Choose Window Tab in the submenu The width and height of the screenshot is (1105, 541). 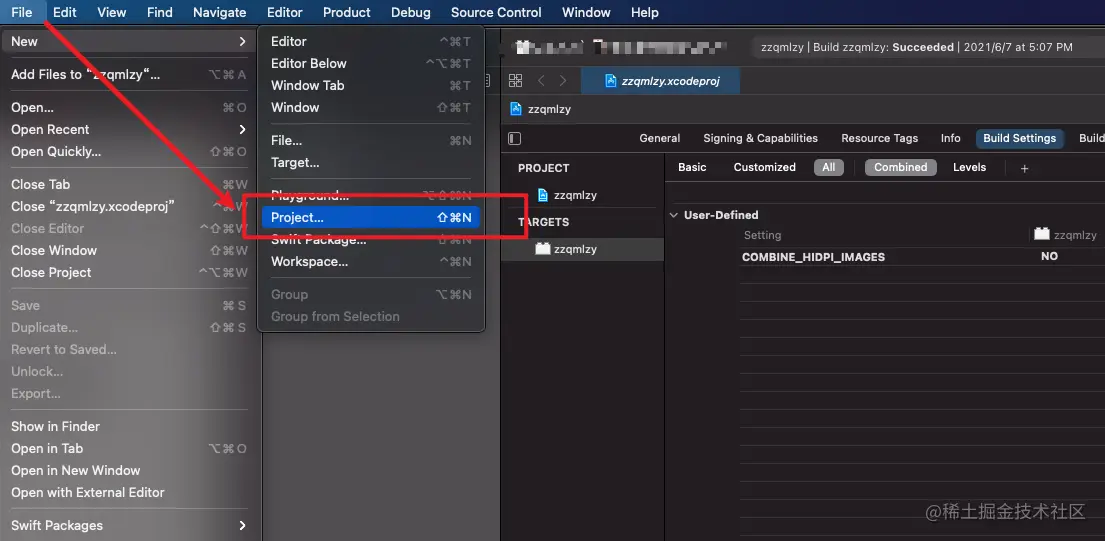click(x=371, y=85)
